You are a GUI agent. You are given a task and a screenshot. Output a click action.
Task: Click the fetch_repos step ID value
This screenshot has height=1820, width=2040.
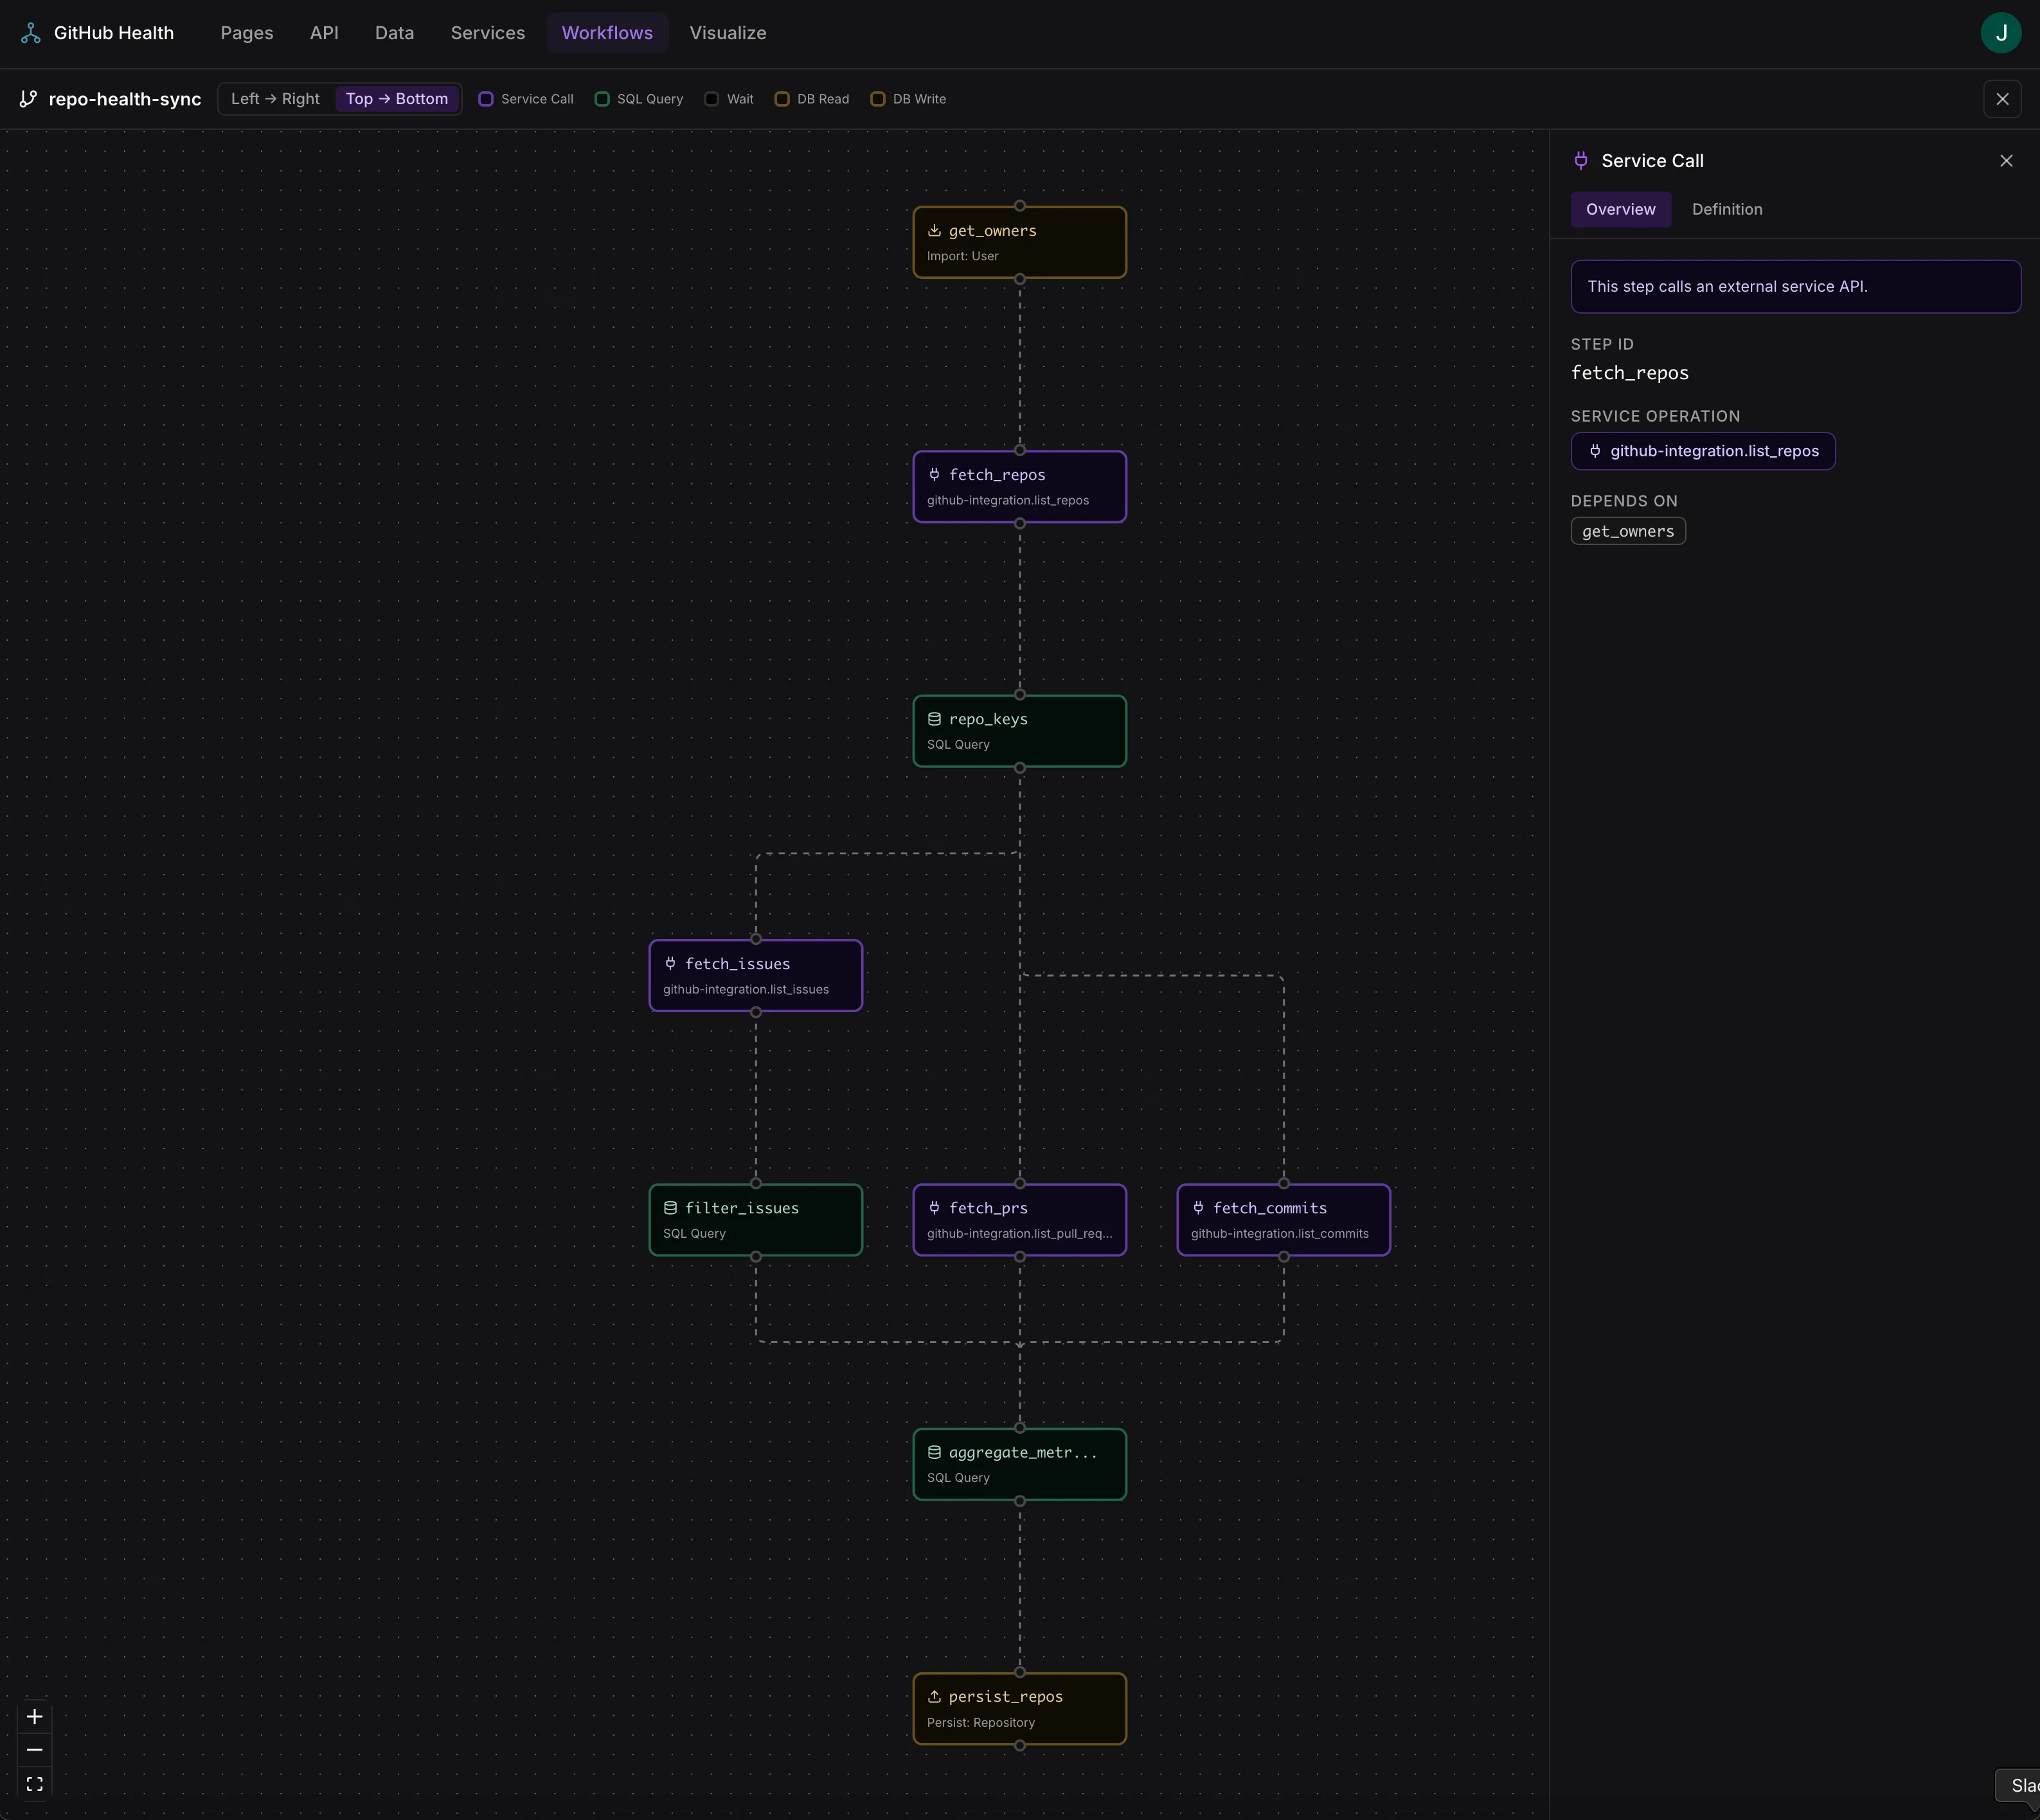pyautogui.click(x=1629, y=373)
